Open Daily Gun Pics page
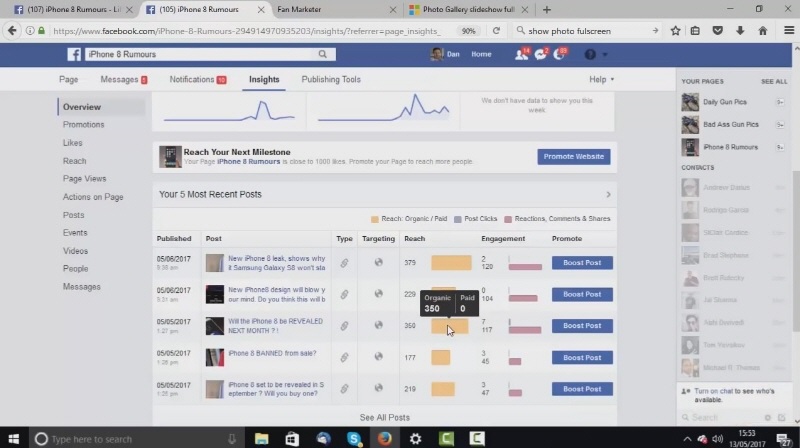800x448 pixels. 724,102
